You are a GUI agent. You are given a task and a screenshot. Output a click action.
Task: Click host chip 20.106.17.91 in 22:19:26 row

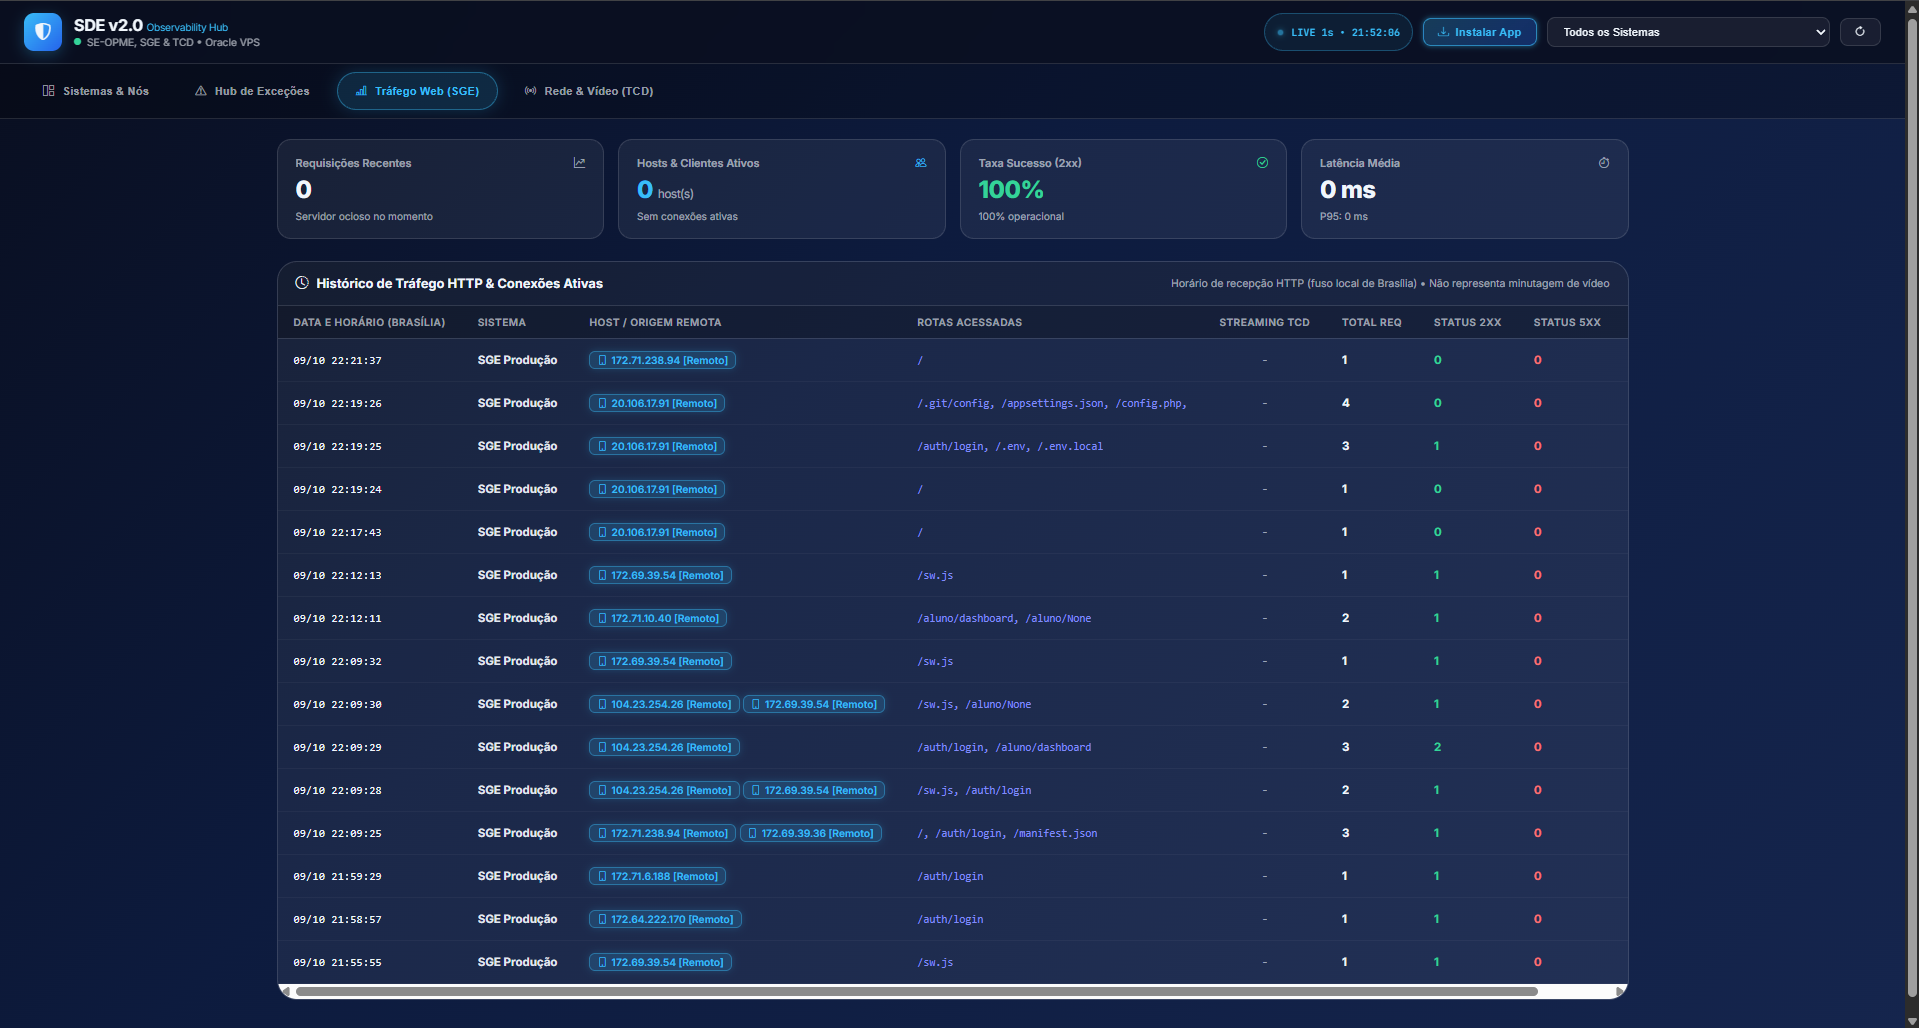657,403
